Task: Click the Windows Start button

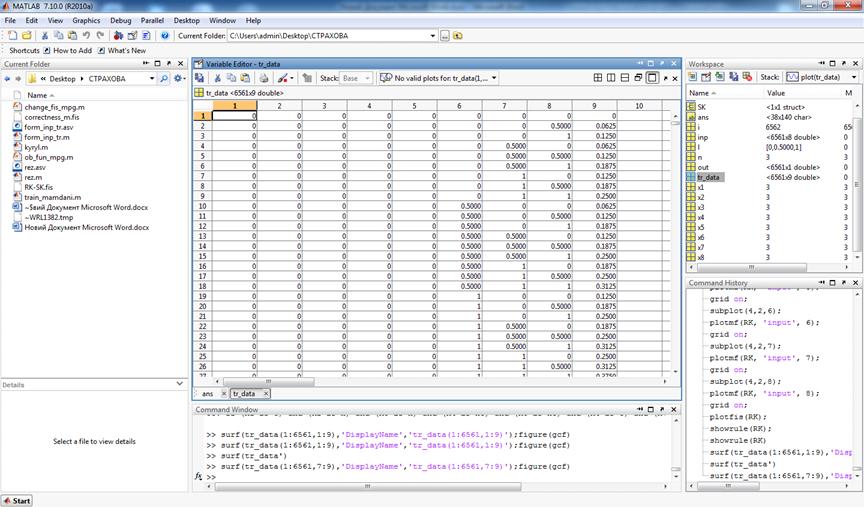Action: (x=17, y=500)
